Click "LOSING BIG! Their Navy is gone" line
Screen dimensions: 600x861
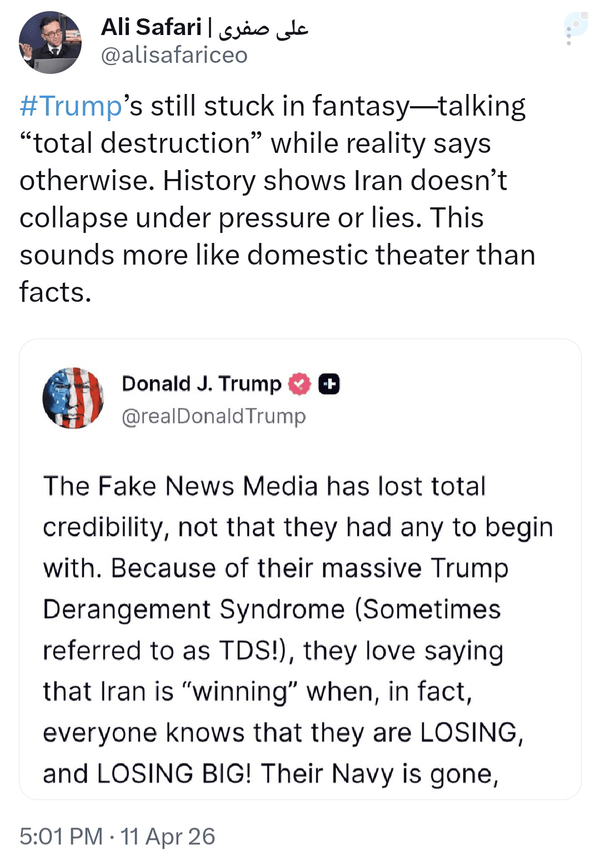297,774
